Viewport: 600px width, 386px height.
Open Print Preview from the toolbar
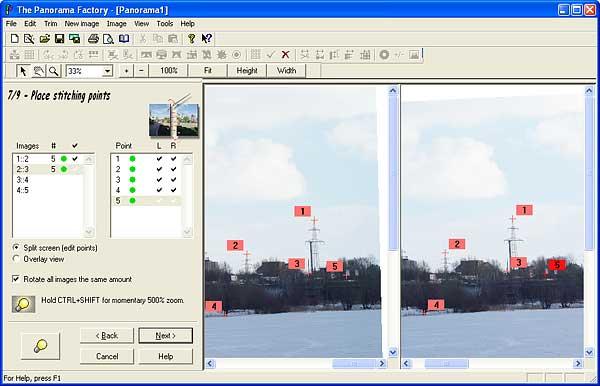click(108, 39)
